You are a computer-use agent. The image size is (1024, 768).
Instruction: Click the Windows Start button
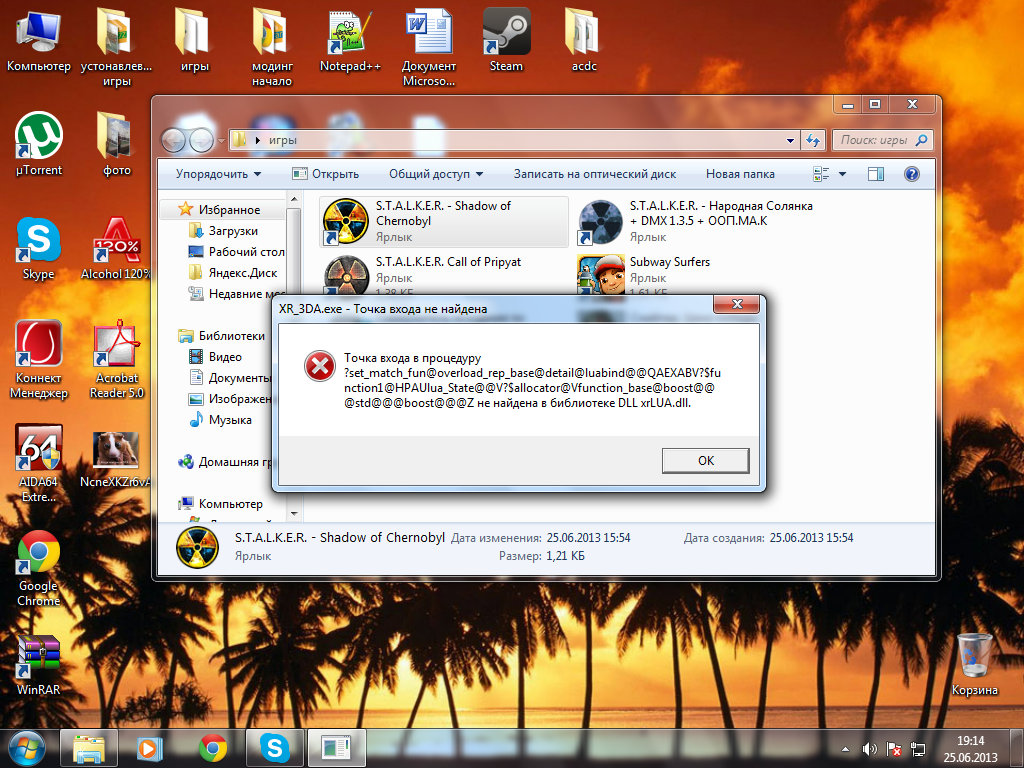27,747
